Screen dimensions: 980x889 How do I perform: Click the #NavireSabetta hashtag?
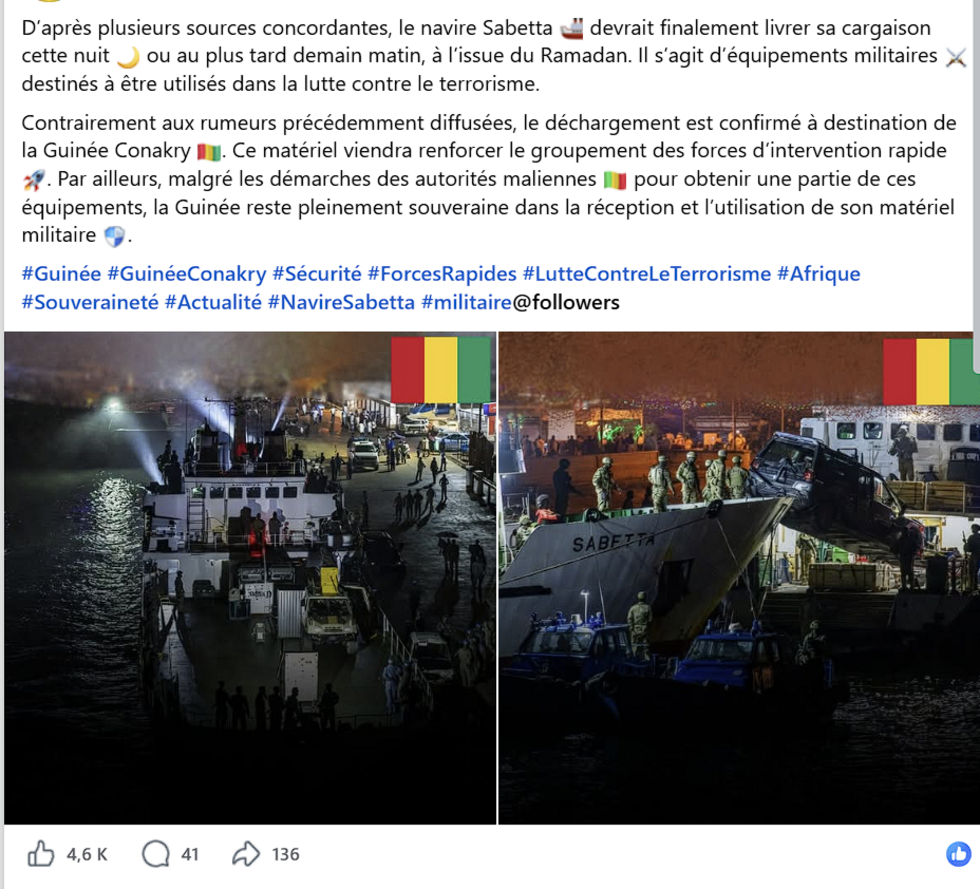(341, 303)
